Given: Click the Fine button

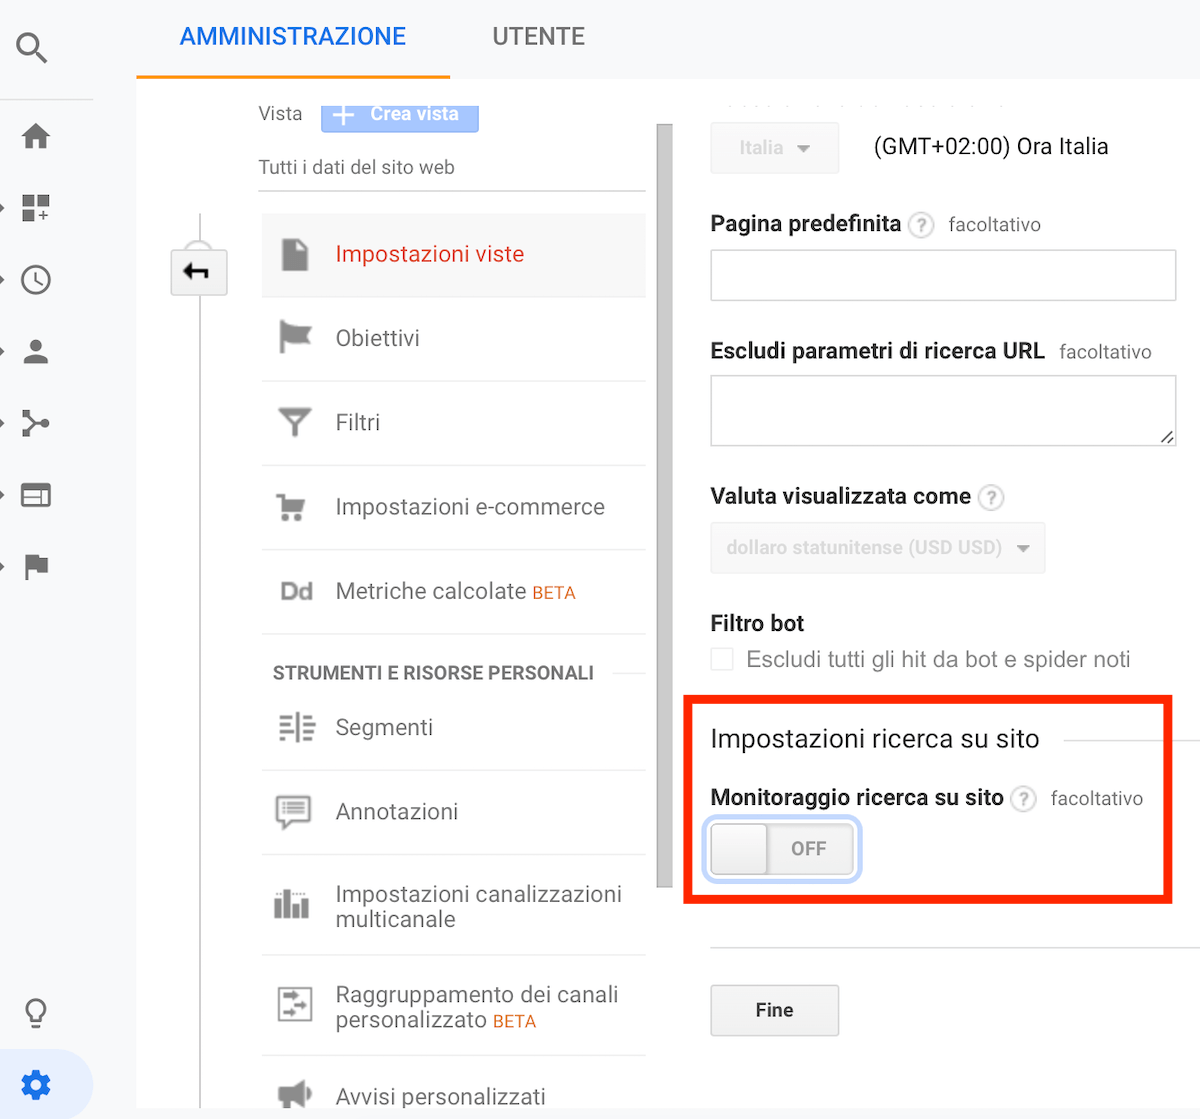Looking at the screenshot, I should point(774,1011).
